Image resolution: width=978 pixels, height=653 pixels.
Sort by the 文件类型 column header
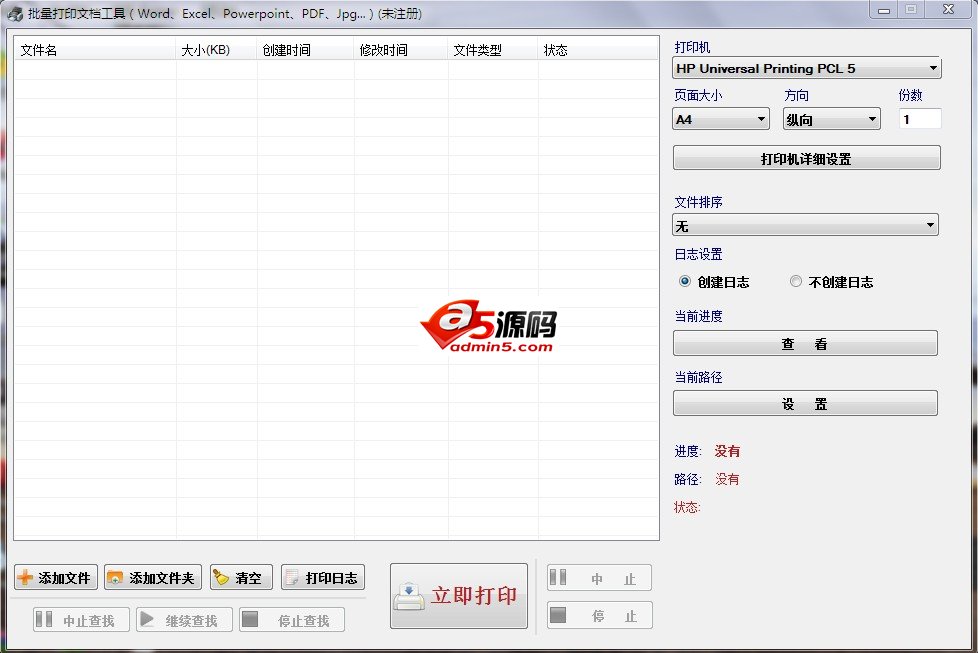[x=493, y=50]
